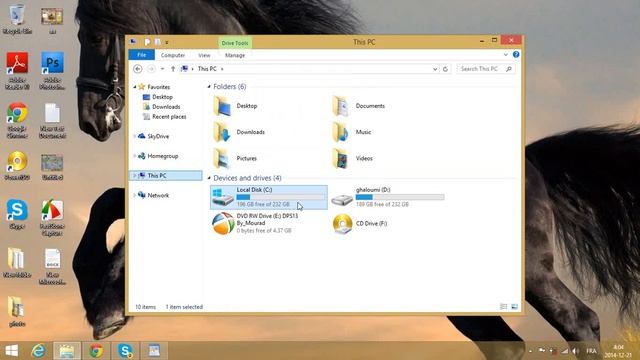The image size is (640, 360).
Task: Open the Computer ribbon tab
Action: click(173, 55)
